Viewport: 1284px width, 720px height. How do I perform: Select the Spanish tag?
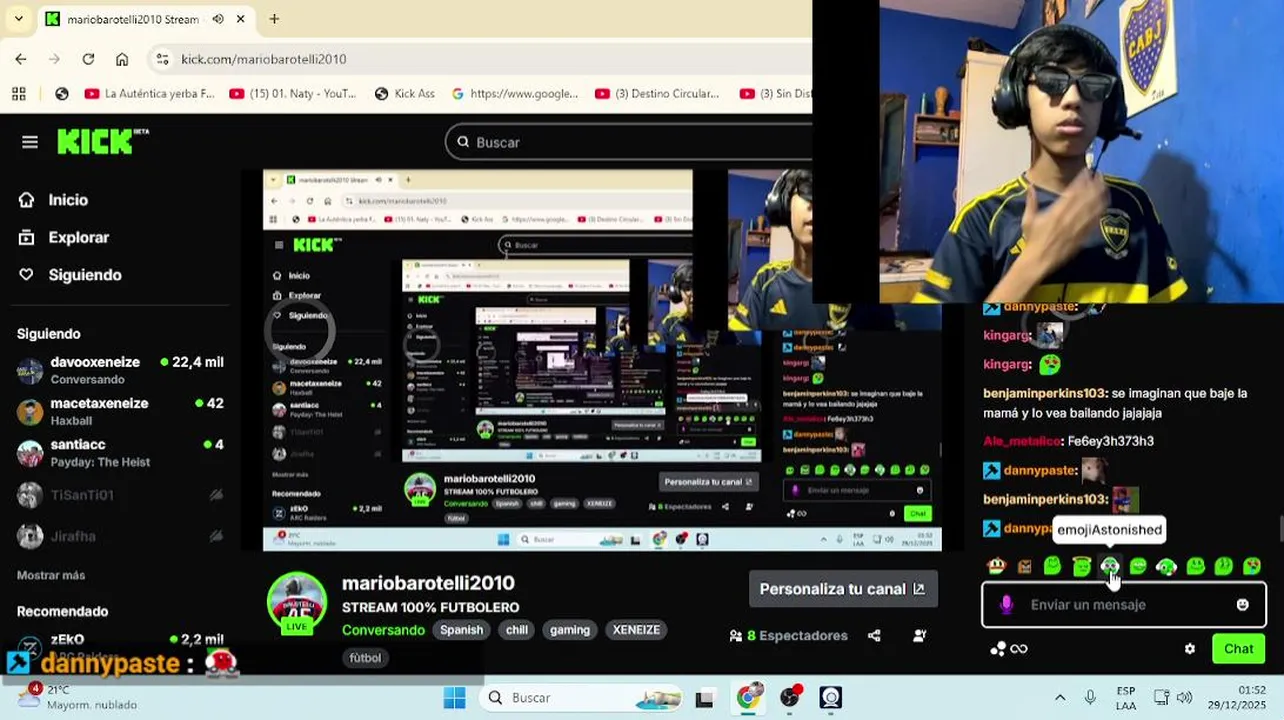click(x=461, y=630)
